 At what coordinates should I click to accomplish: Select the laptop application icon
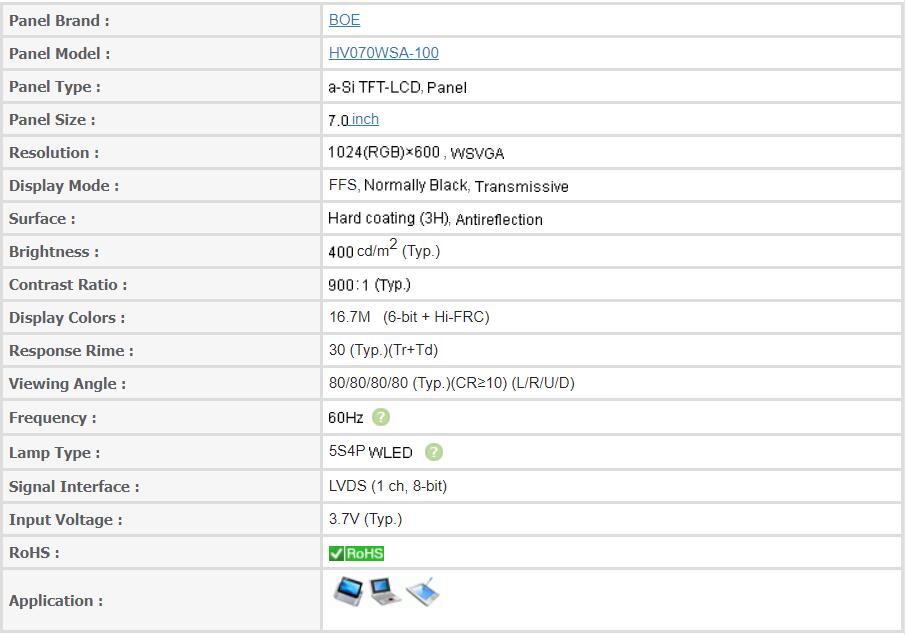point(384,591)
